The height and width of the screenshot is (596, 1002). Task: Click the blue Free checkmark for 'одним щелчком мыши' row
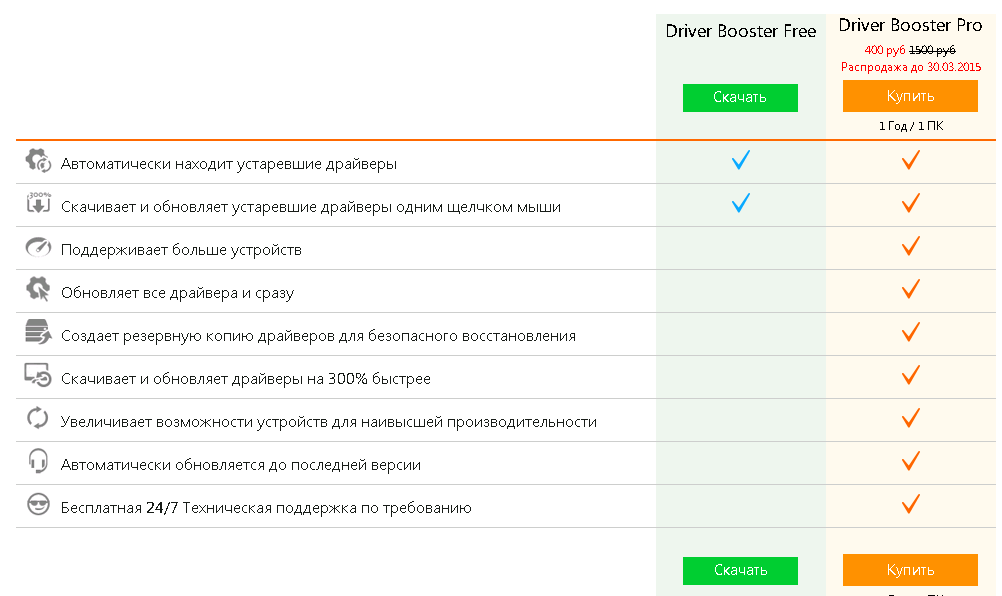pyautogui.click(x=741, y=202)
